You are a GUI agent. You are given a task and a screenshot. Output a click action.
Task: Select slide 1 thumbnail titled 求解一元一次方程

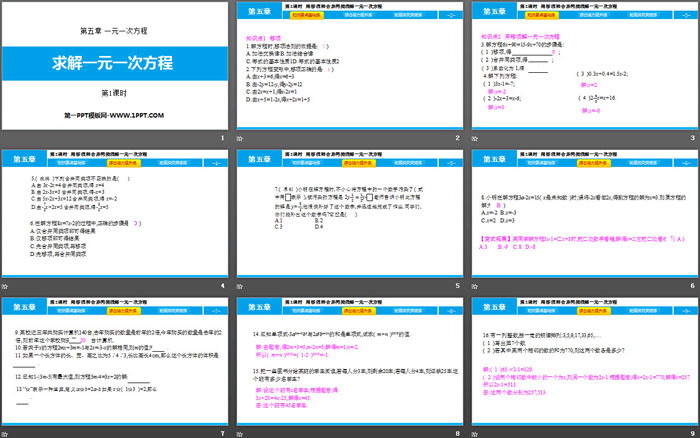pyautogui.click(x=115, y=66)
